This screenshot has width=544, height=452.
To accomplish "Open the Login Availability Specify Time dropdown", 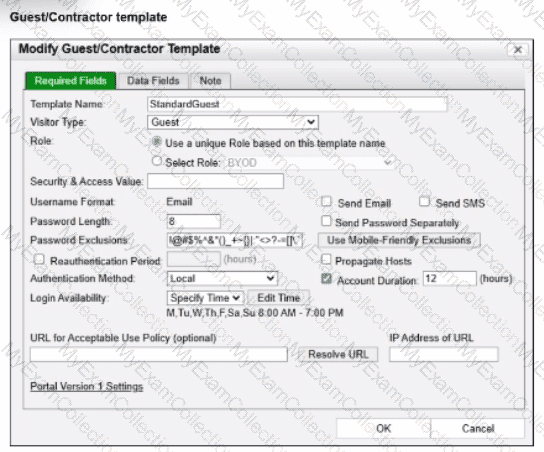I will [205, 298].
